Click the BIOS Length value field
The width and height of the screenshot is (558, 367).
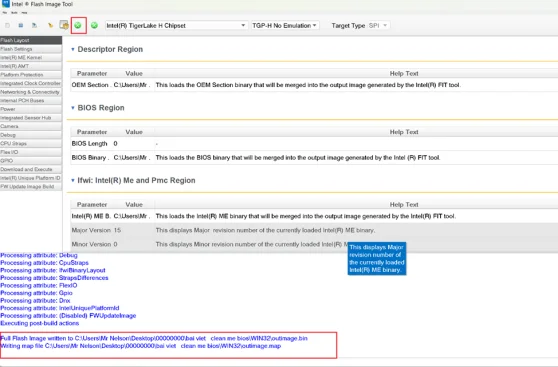coord(132,143)
